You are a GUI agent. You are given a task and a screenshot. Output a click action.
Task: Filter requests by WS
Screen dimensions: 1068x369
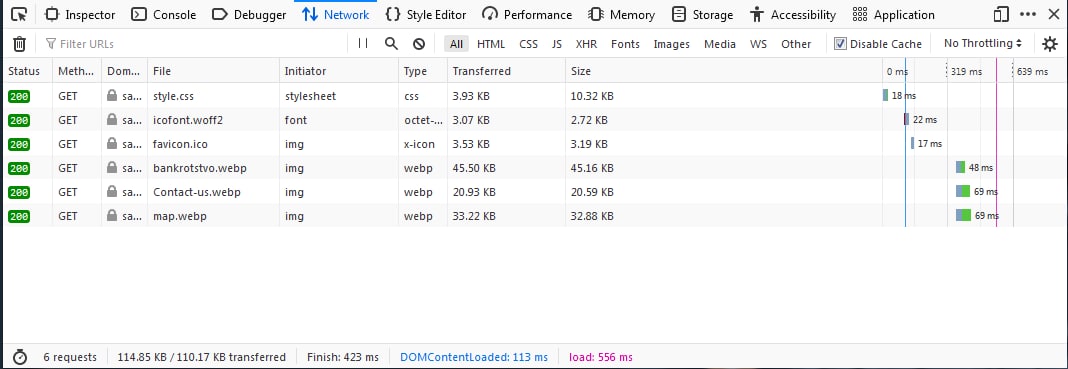tap(758, 44)
